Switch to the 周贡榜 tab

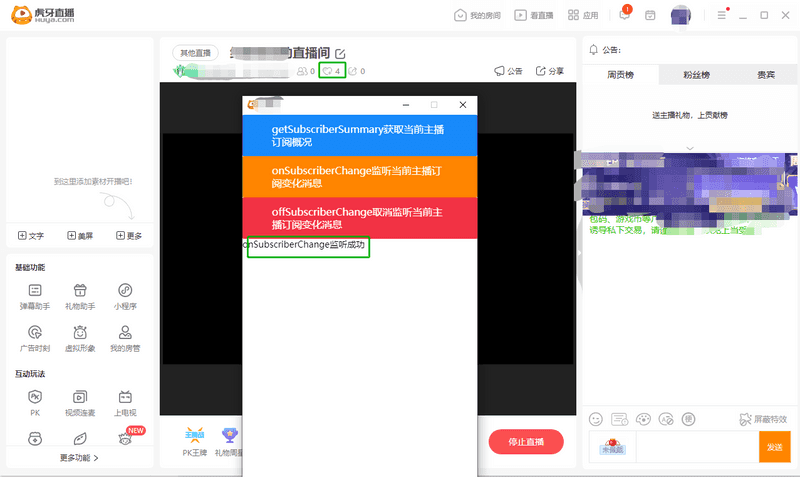[620, 74]
